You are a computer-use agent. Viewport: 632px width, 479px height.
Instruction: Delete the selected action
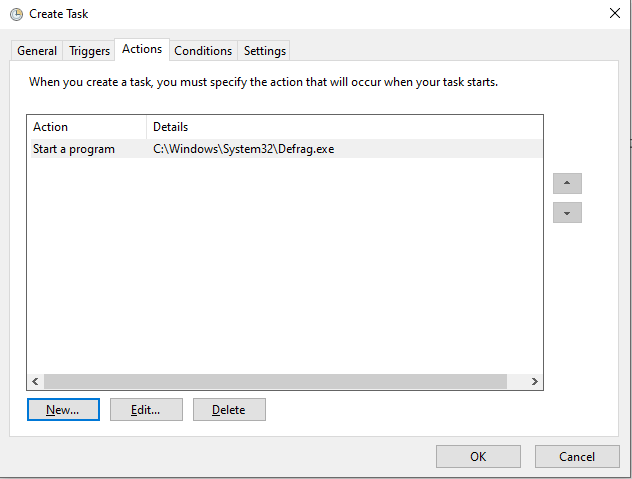(229, 410)
